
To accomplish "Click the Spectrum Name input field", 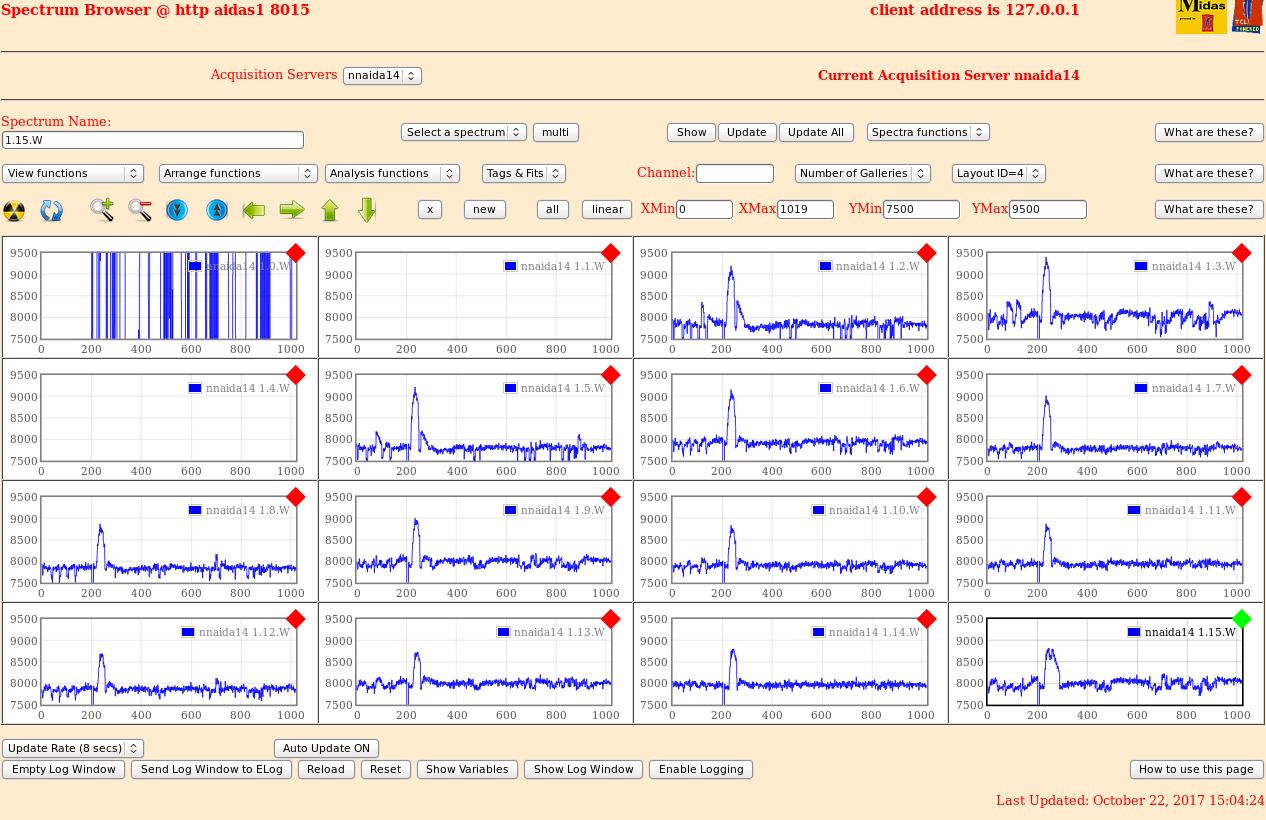I will (x=153, y=141).
